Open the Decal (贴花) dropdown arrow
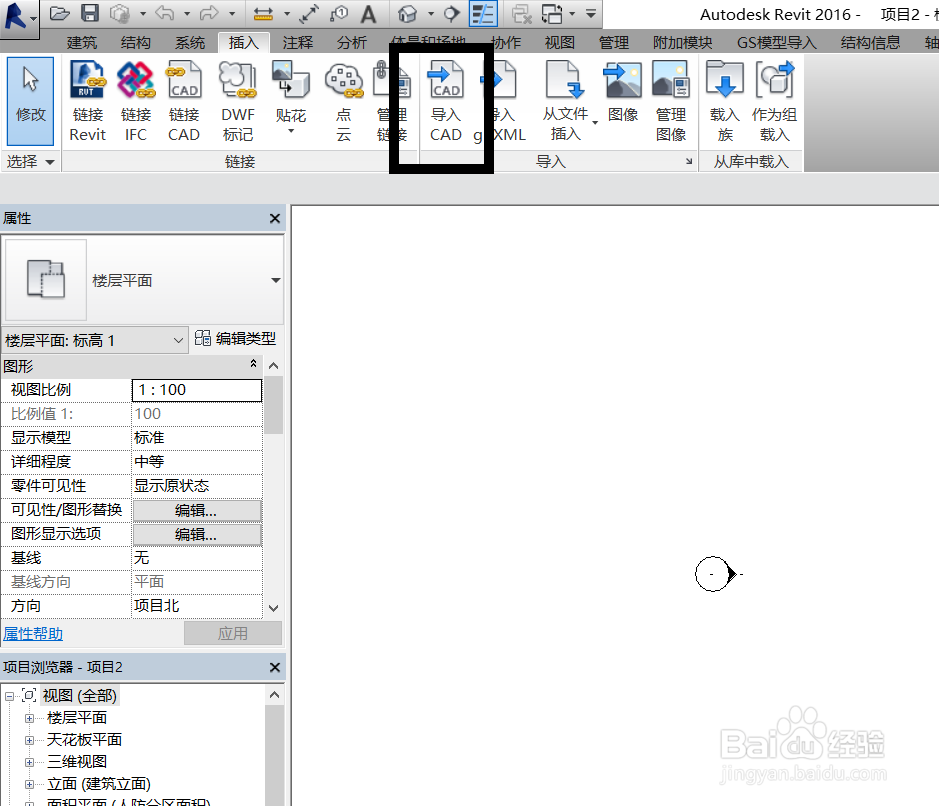 [291, 131]
